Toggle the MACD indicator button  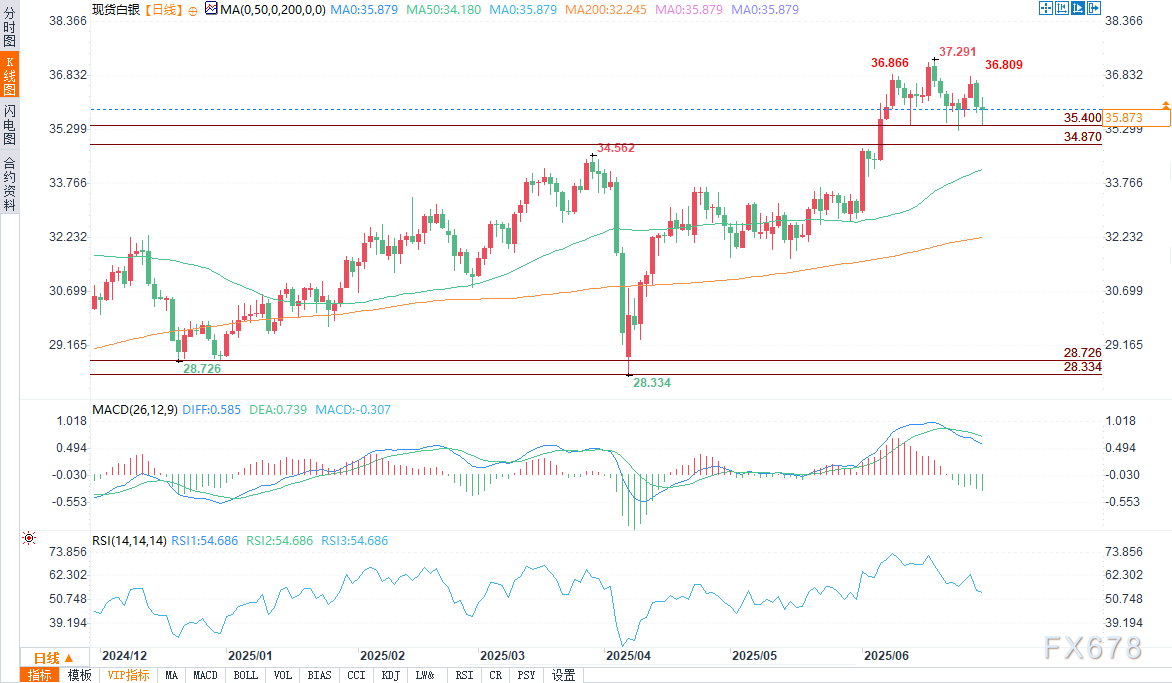[x=205, y=675]
